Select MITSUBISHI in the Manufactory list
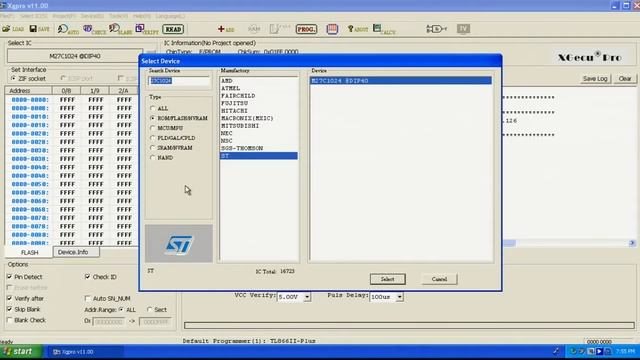 click(x=258, y=126)
